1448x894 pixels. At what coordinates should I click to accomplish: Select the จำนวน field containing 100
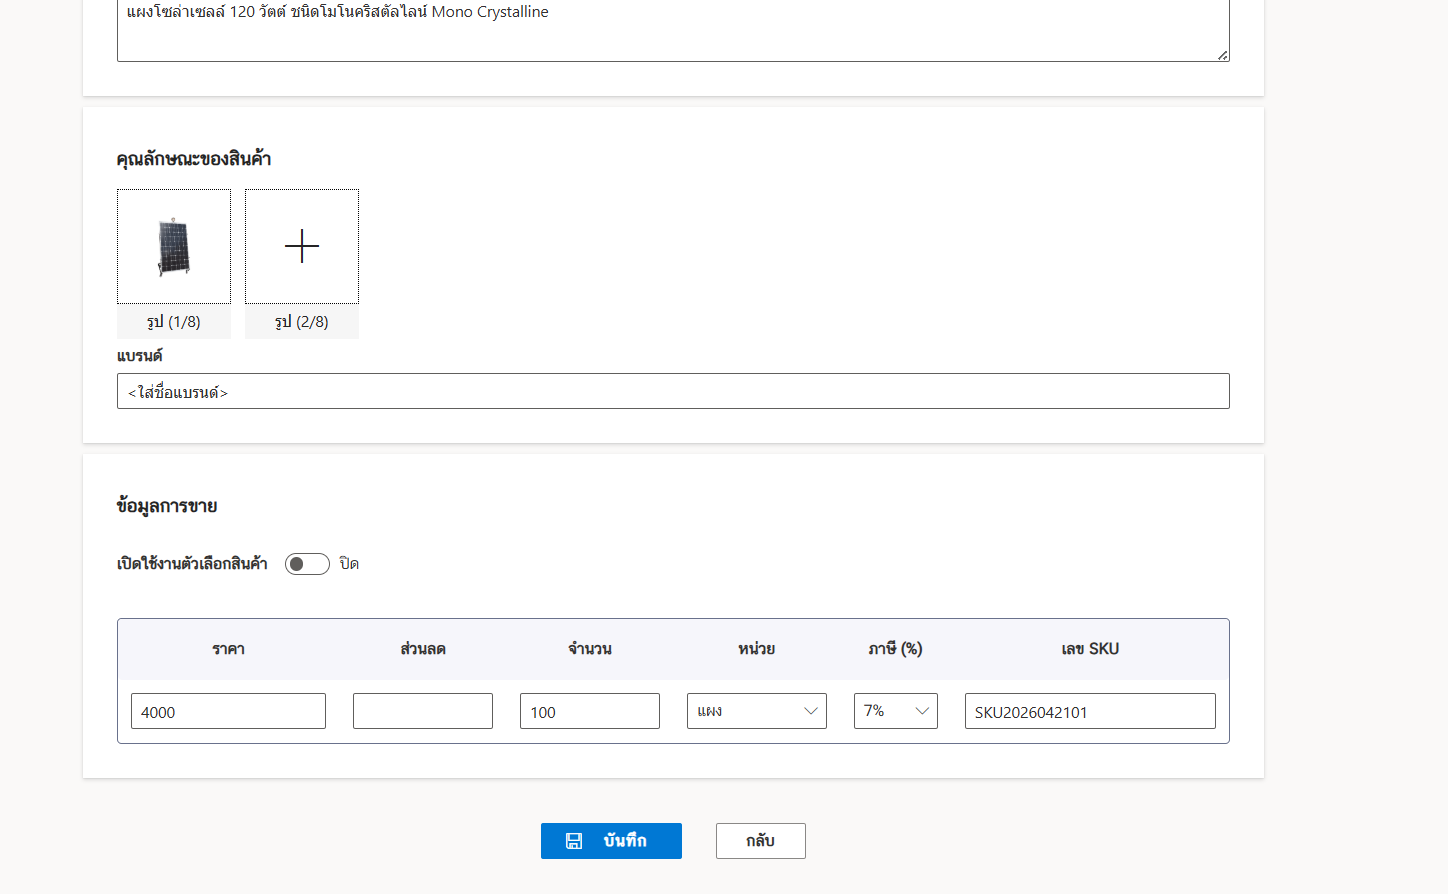[x=589, y=711]
